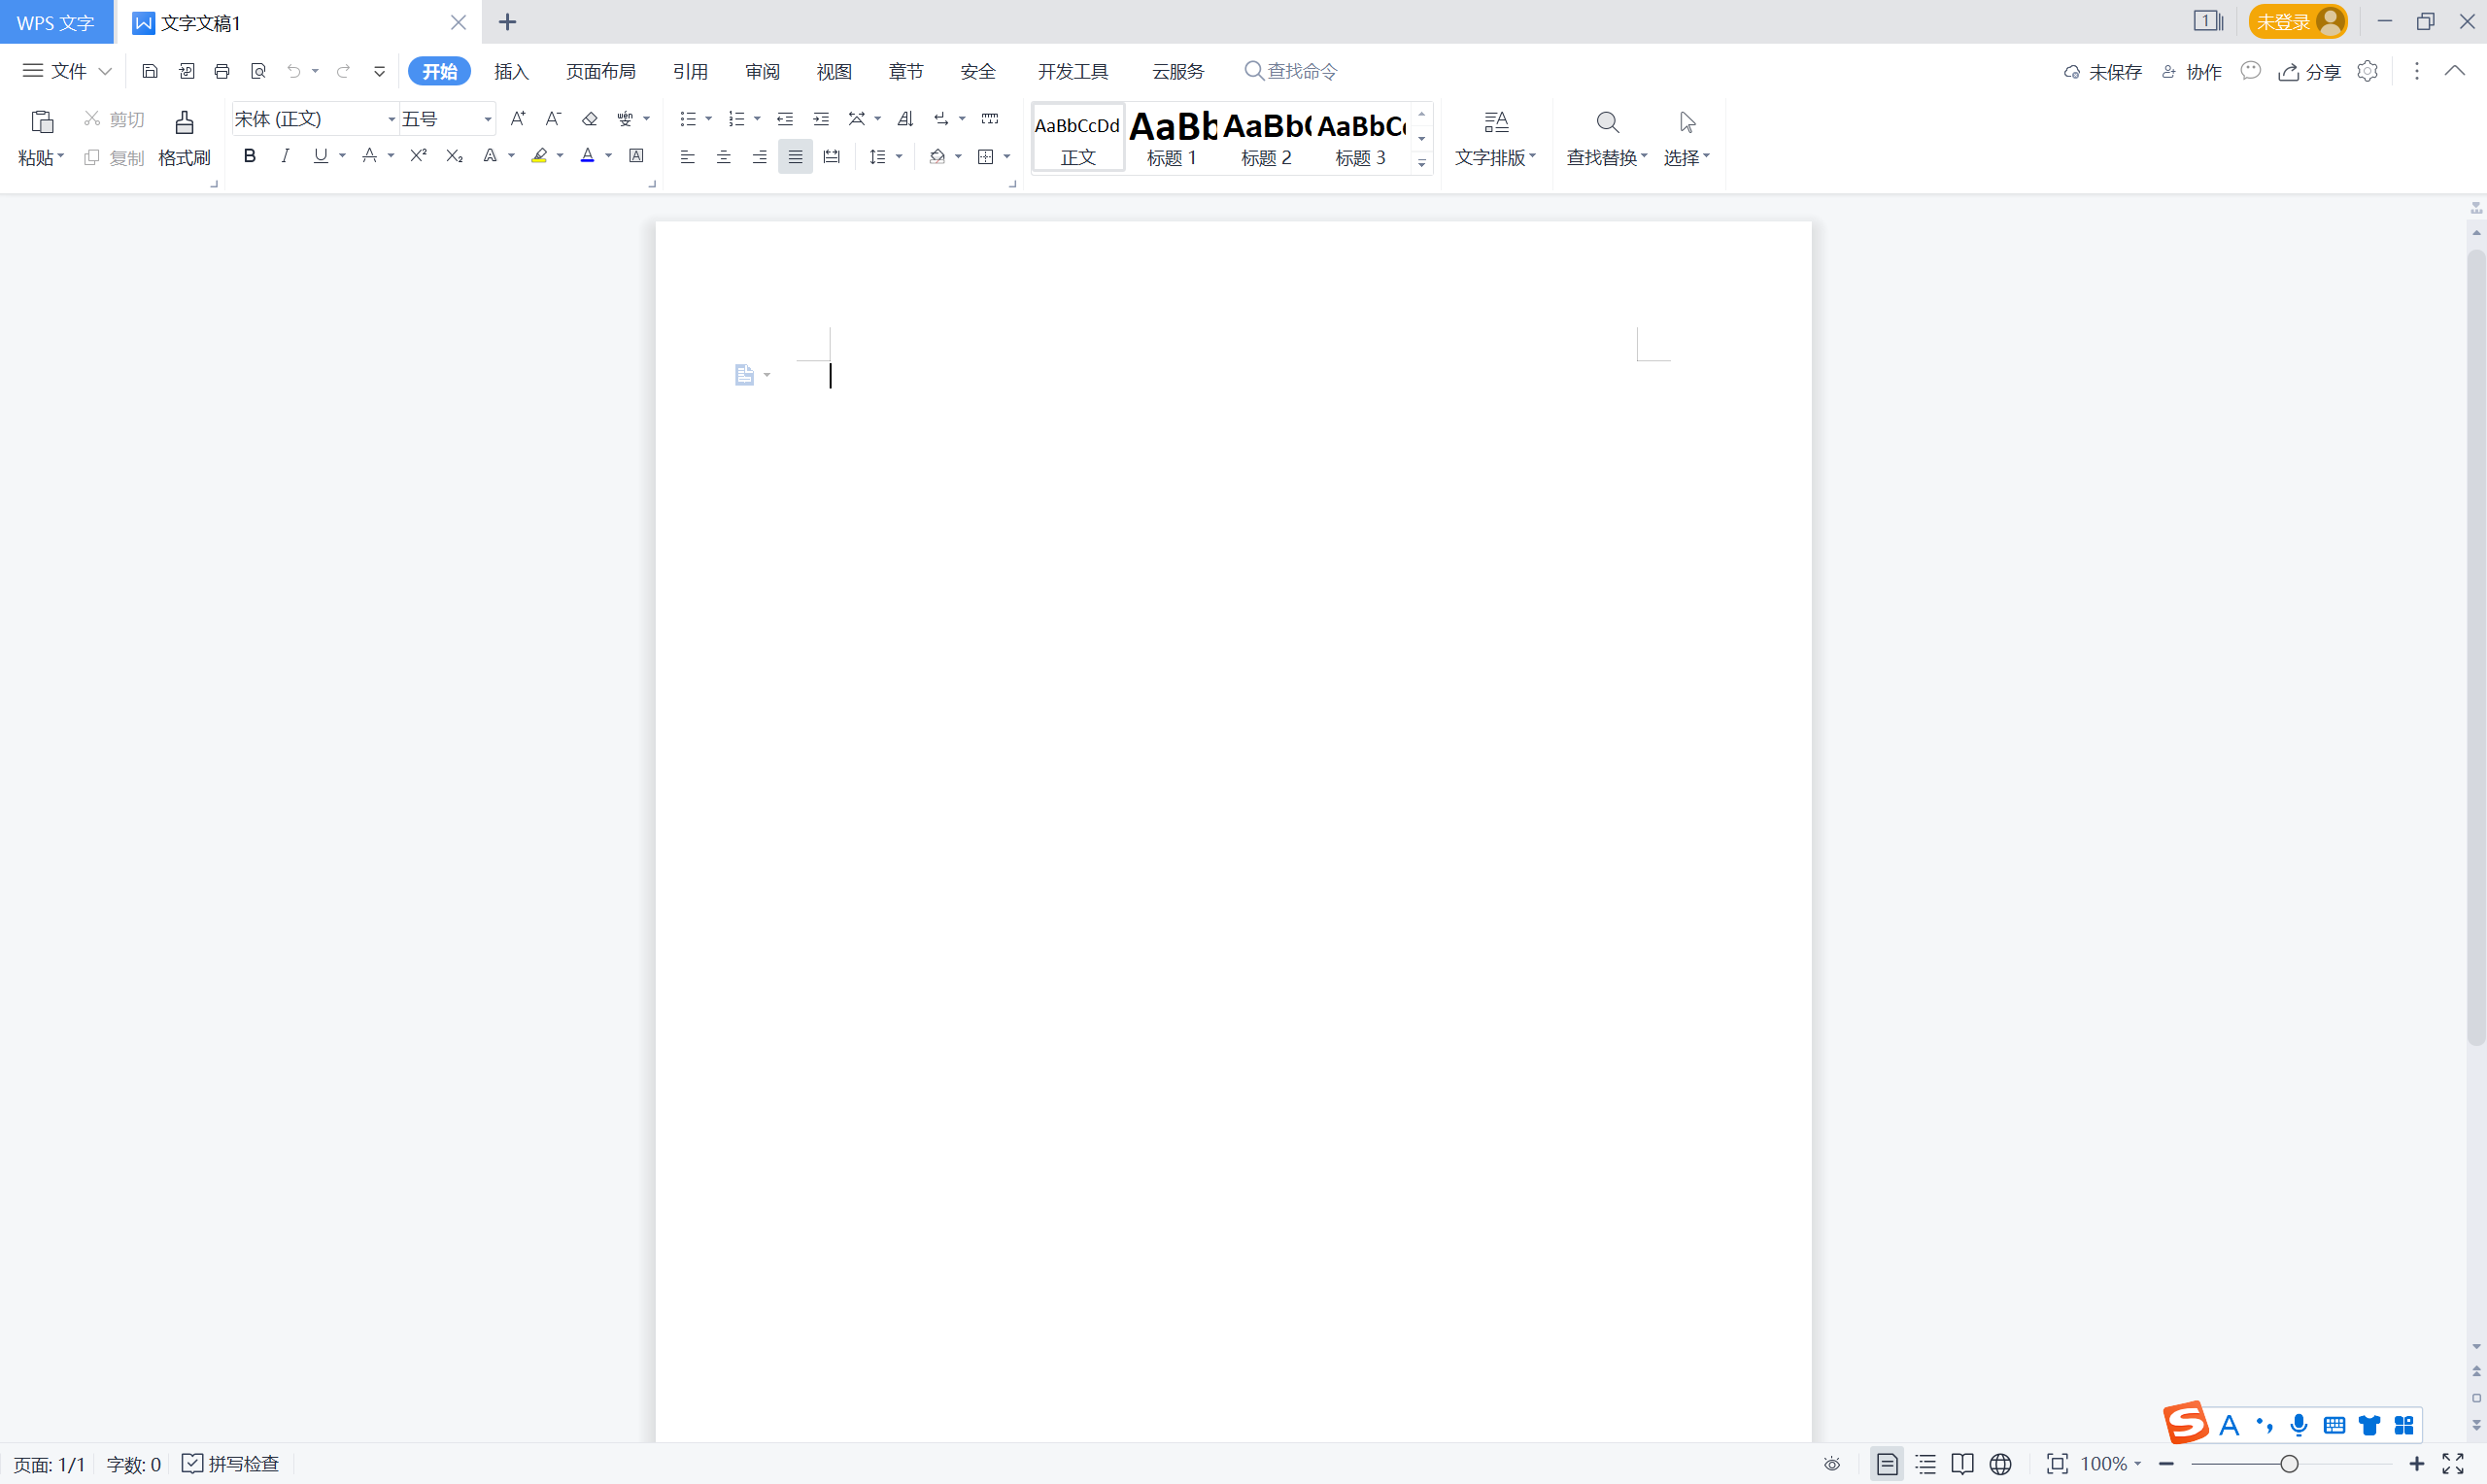
Task: Open the 开发工具 ribbon tab
Action: coord(1073,71)
